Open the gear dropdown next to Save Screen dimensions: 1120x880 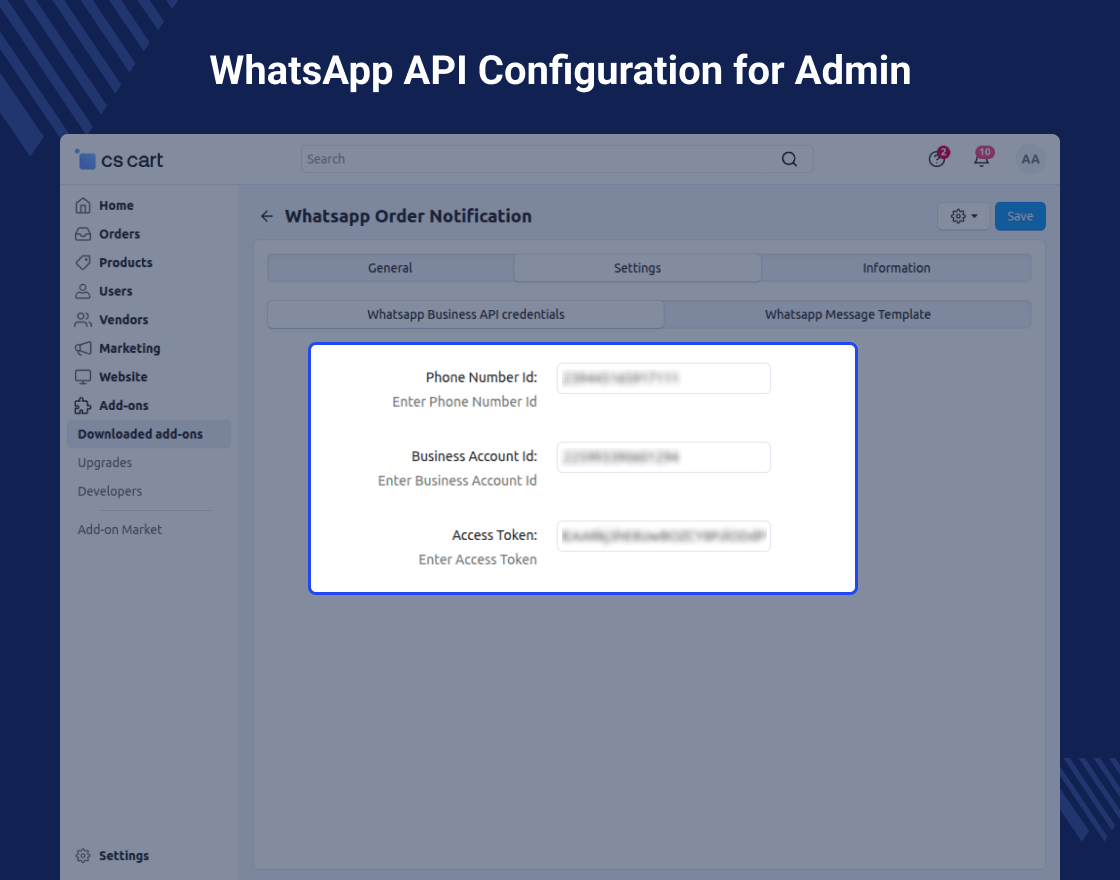click(x=964, y=216)
